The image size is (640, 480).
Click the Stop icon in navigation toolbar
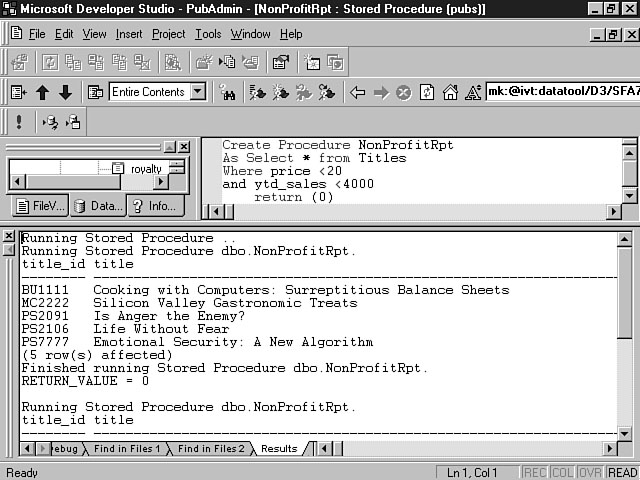403,92
